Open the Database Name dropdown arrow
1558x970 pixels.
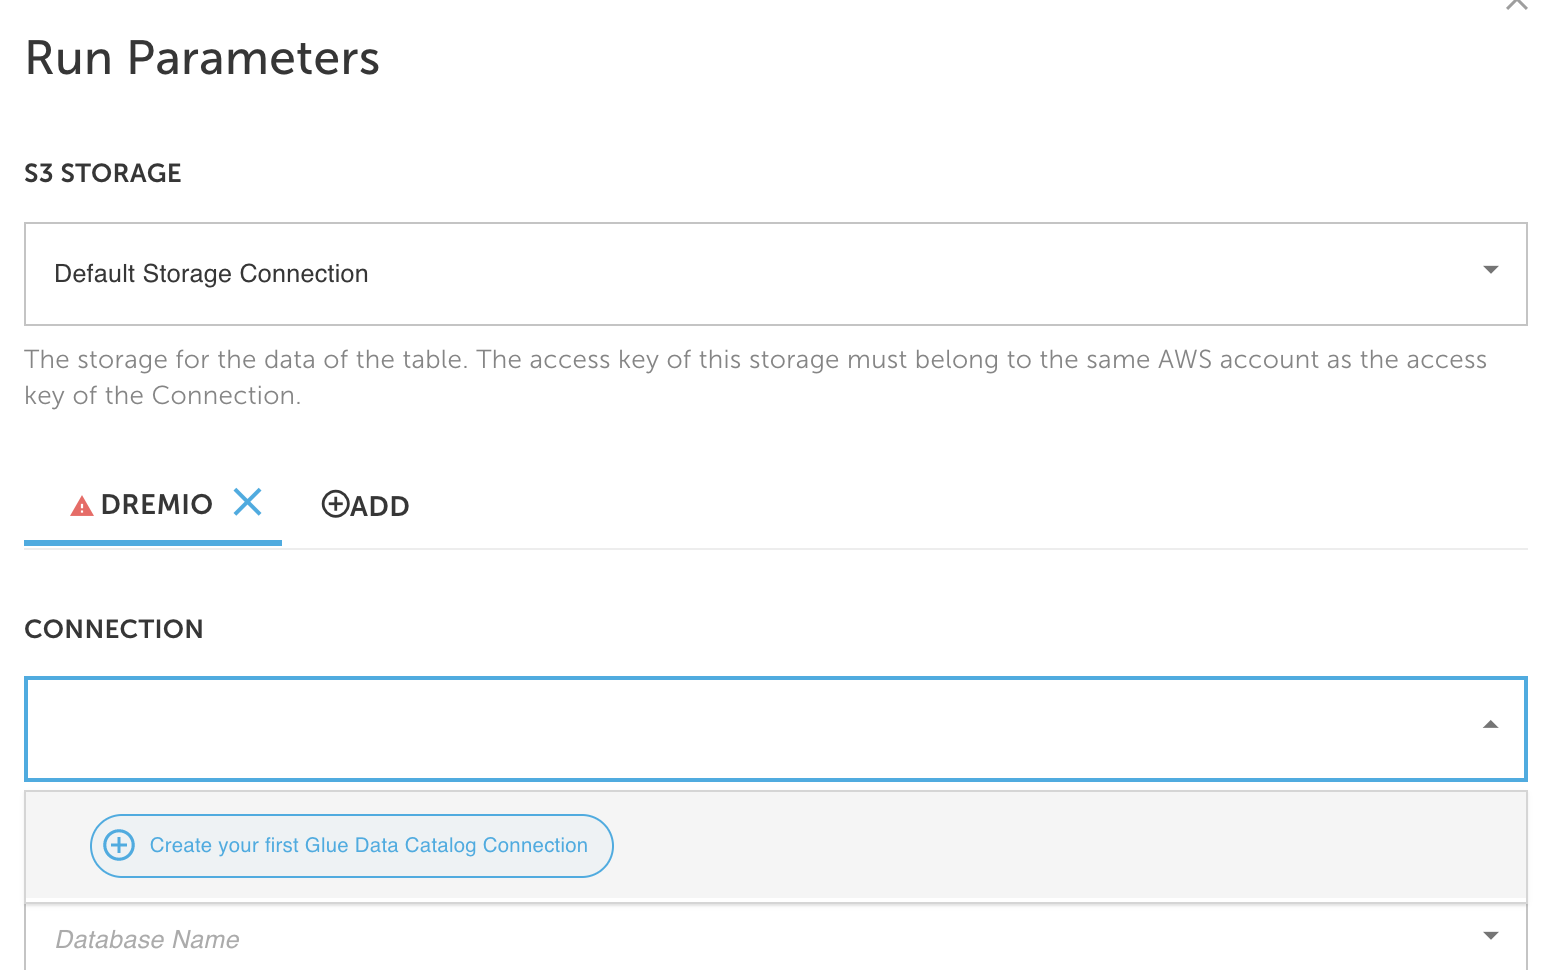(x=1490, y=936)
